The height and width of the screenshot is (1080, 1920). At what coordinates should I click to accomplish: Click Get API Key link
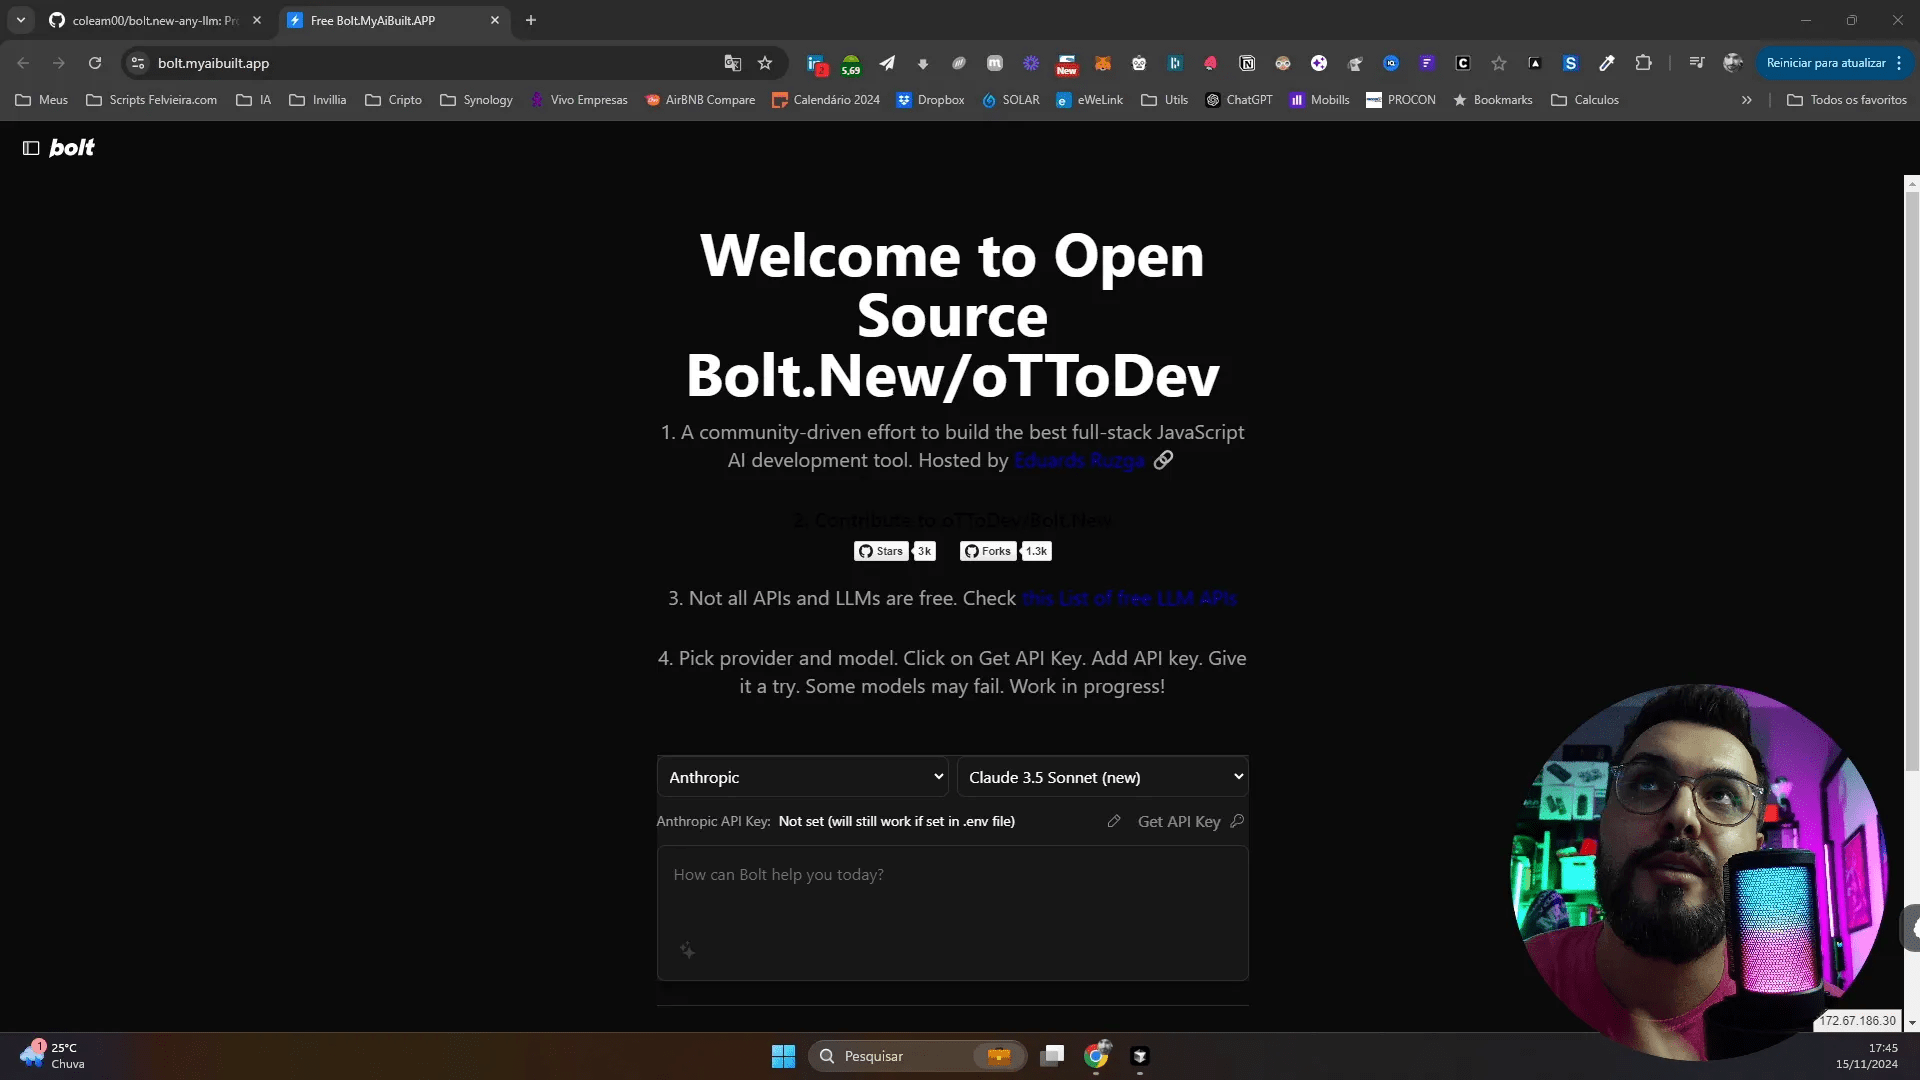coord(1190,821)
